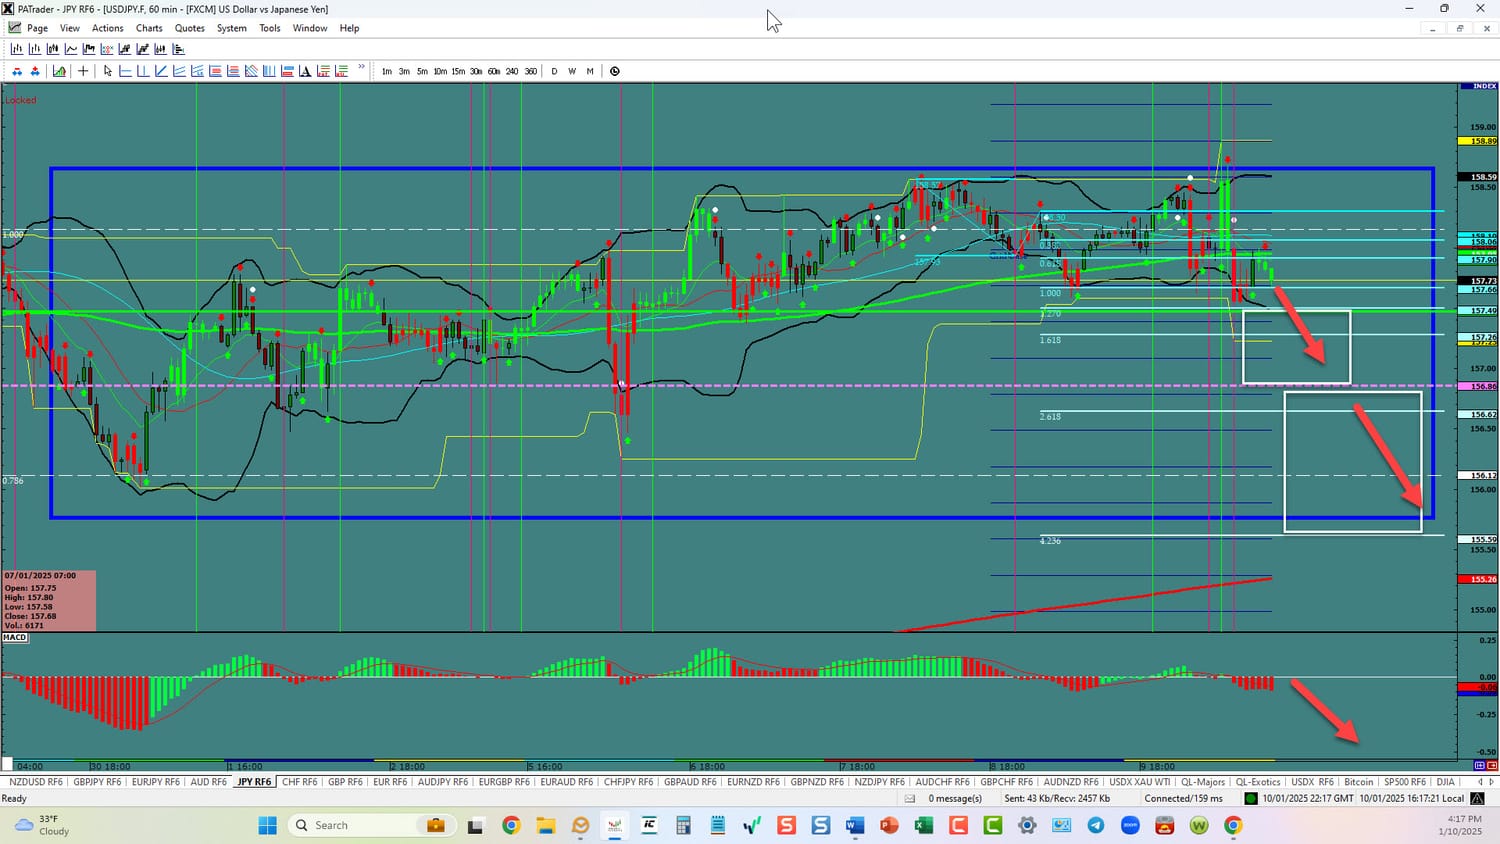Select the line chart type icon

(71, 49)
